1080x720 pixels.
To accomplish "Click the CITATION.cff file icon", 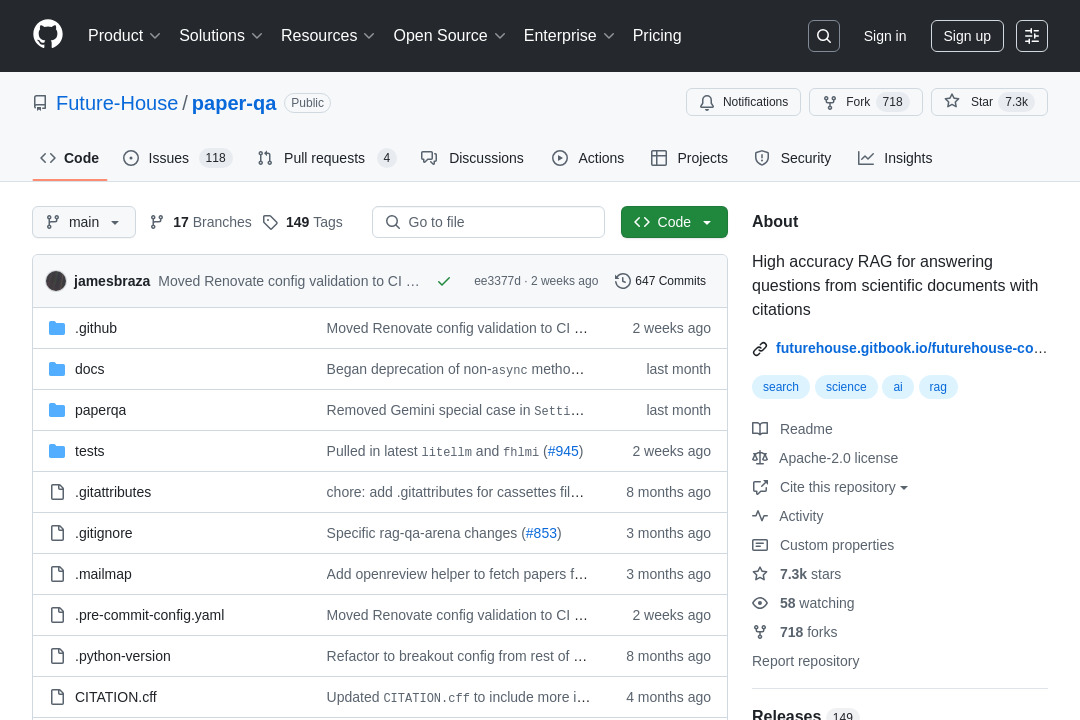I will 57,697.
